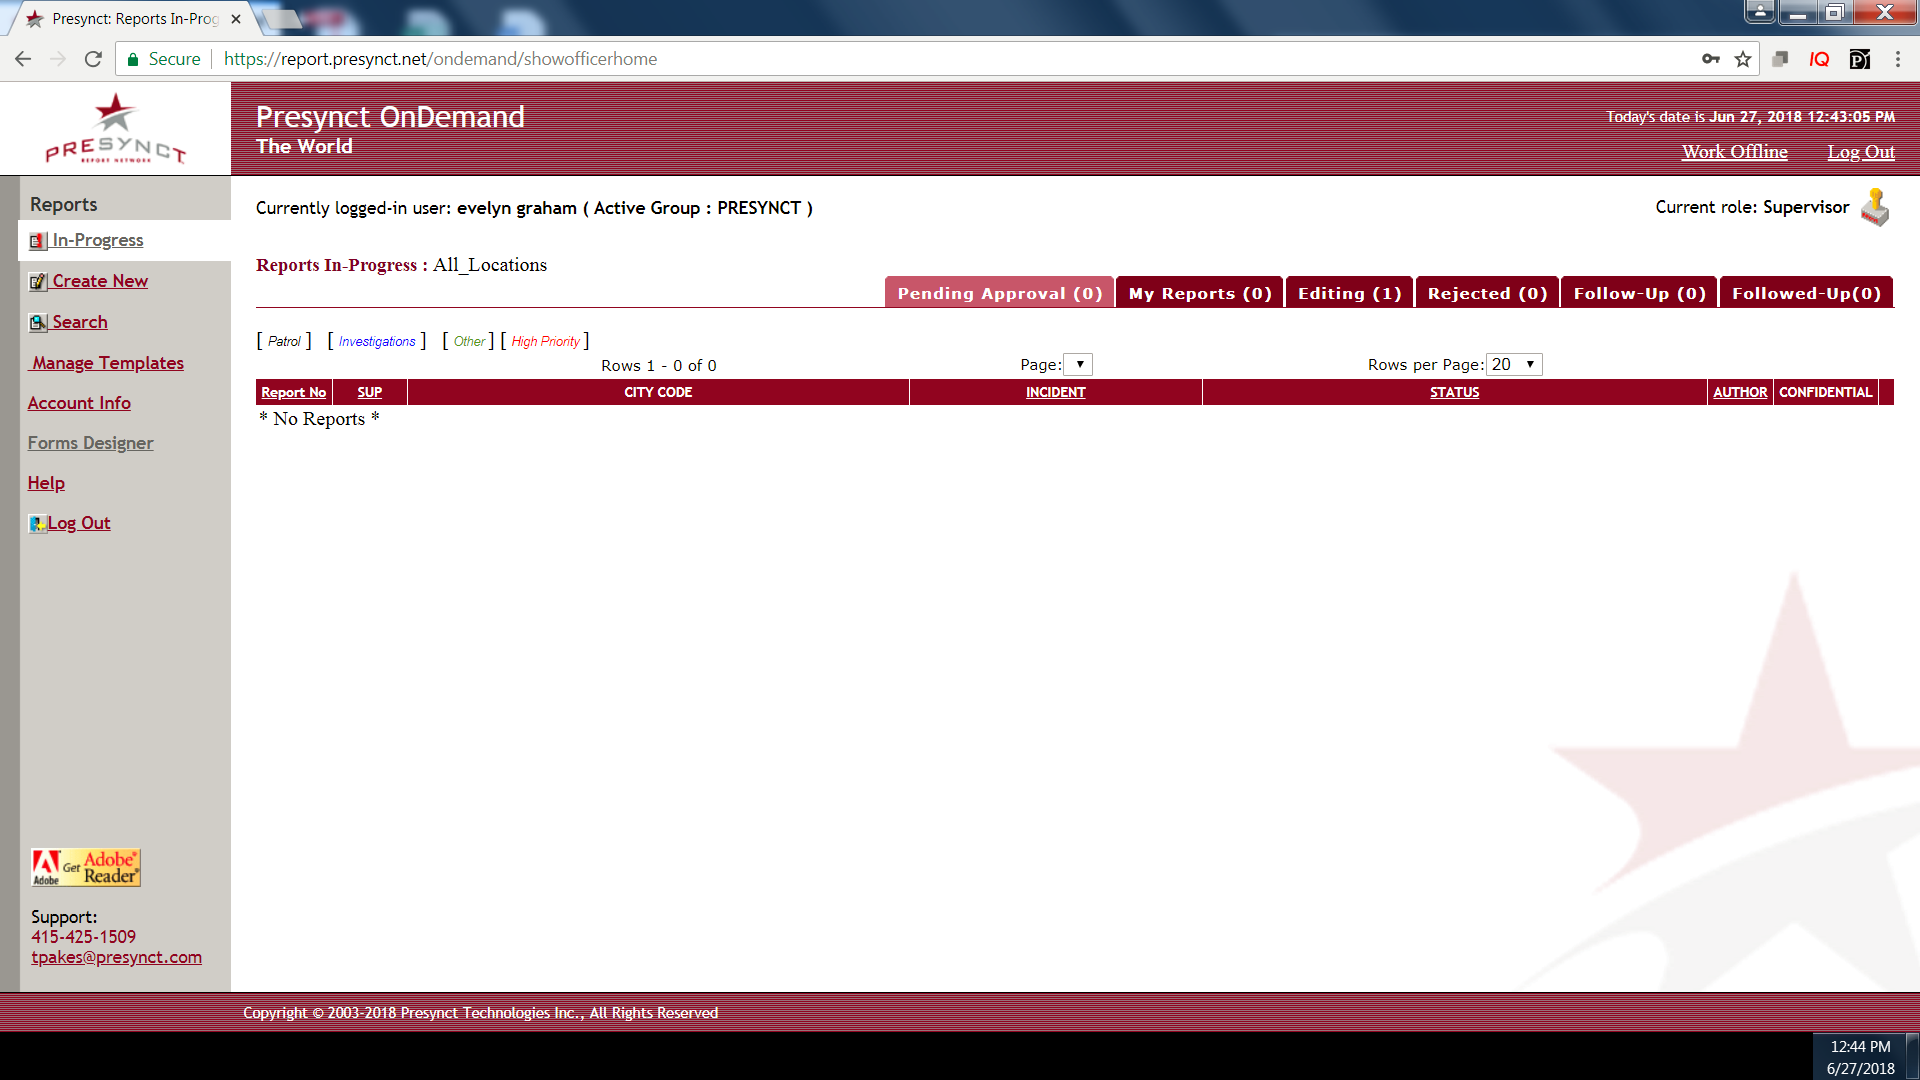1920x1080 pixels.
Task: Bookmark page with the star icon
Action: [1743, 59]
